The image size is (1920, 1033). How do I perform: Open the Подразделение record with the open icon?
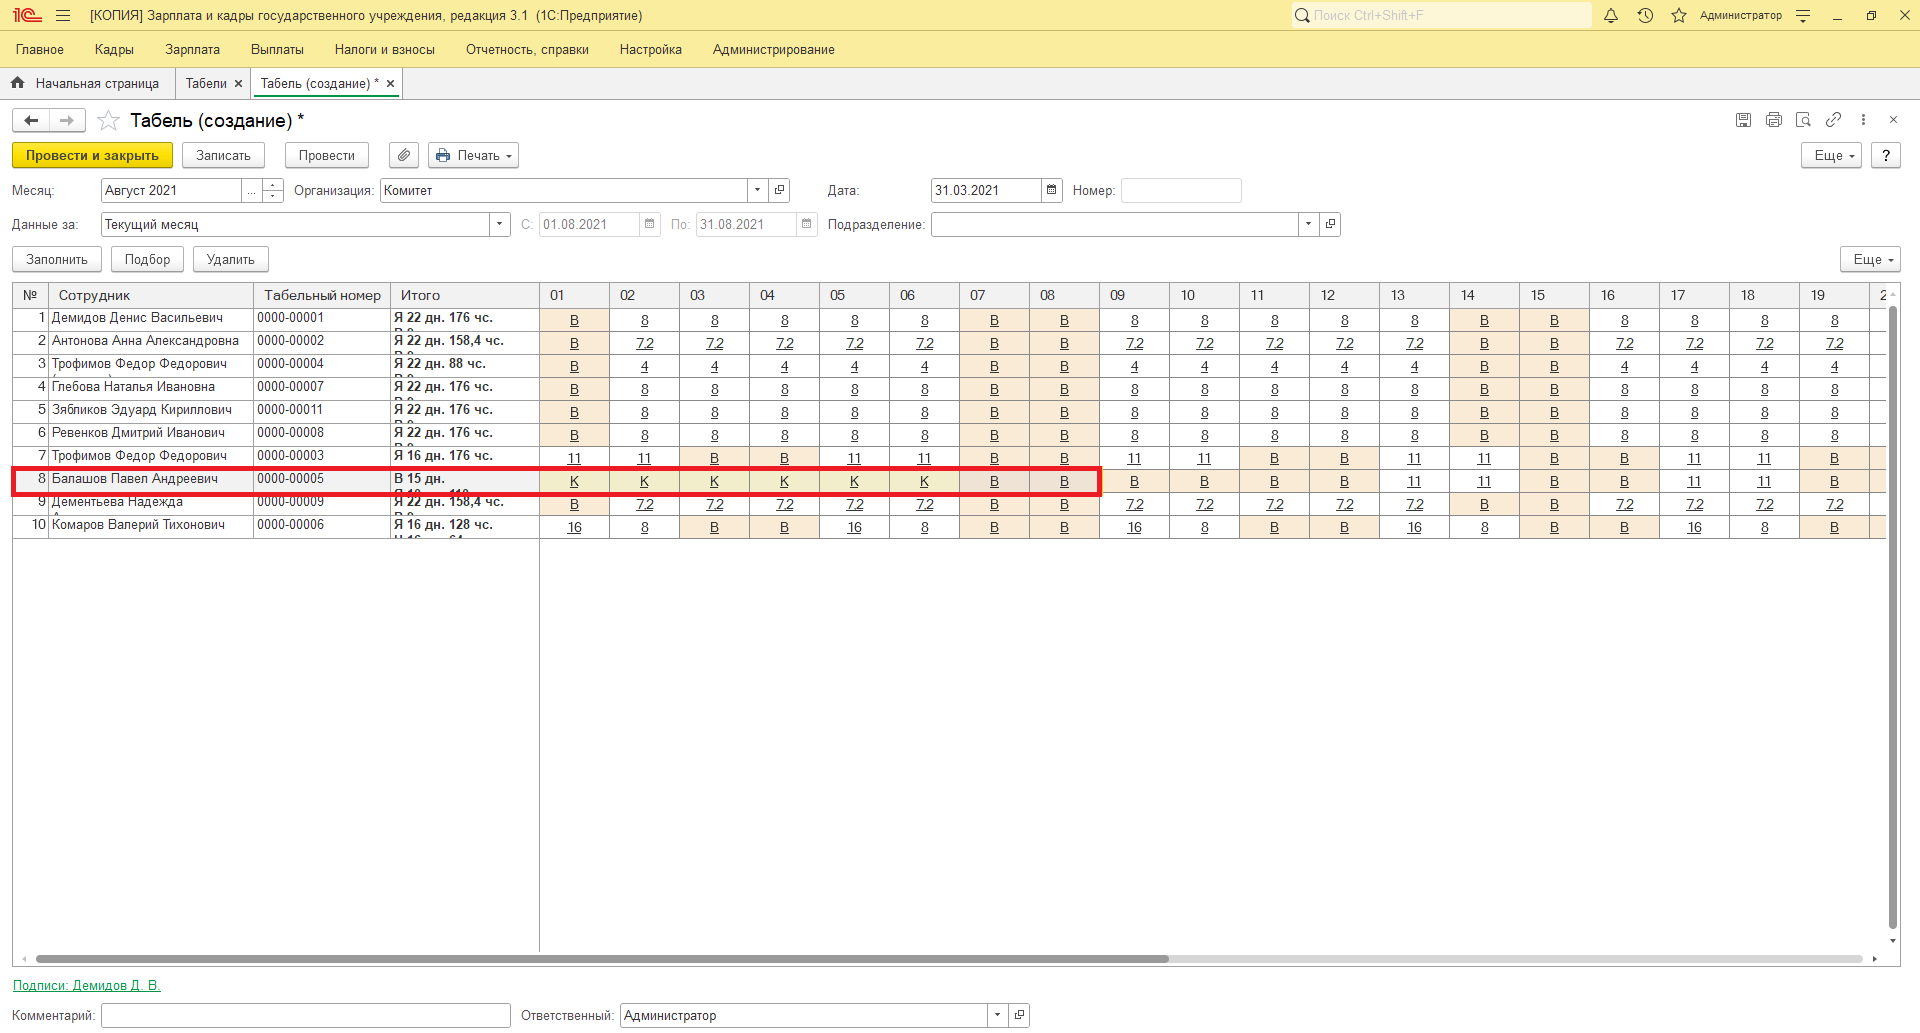pos(1330,224)
